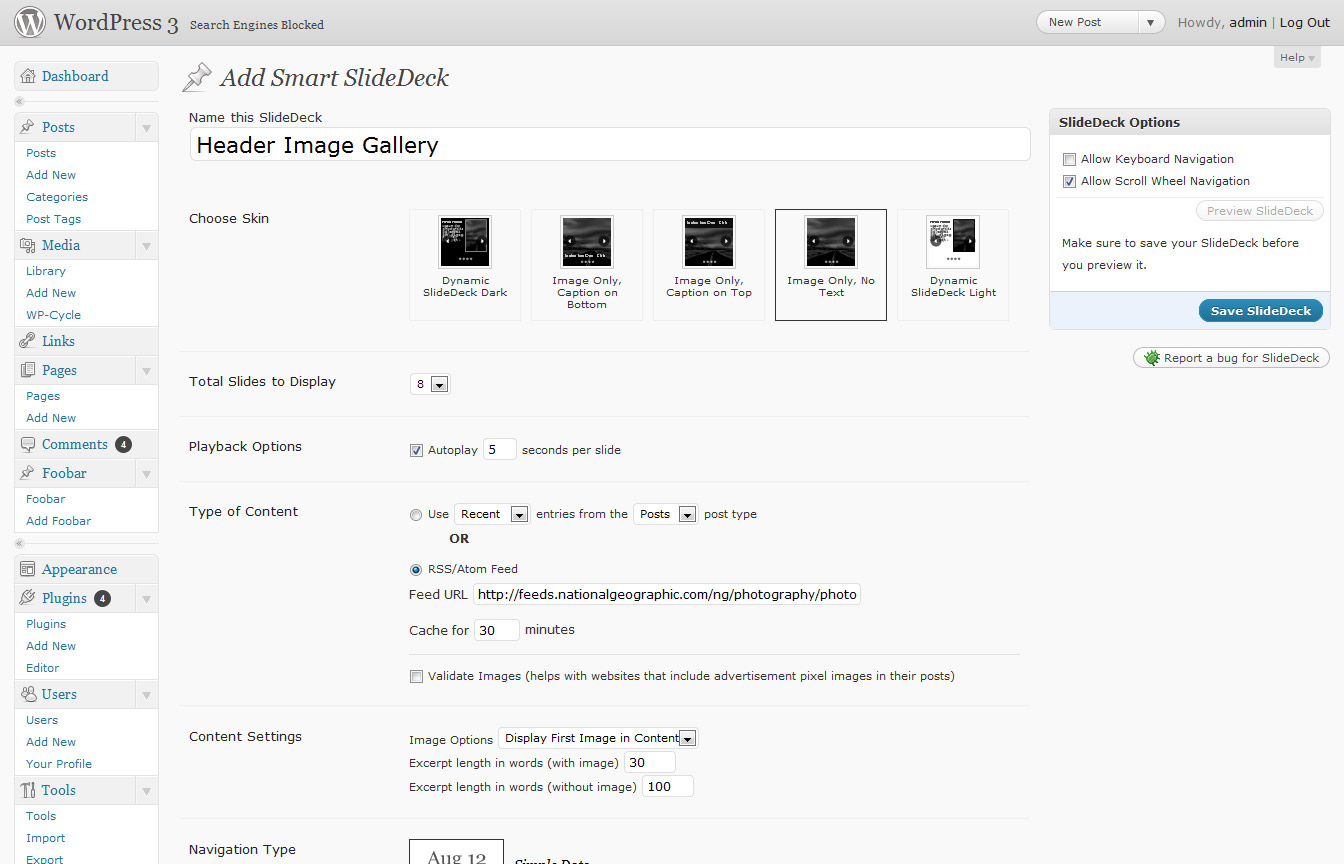1344x864 pixels.
Task: Enable Allow Keyboard Navigation checkbox
Action: pos(1069,160)
